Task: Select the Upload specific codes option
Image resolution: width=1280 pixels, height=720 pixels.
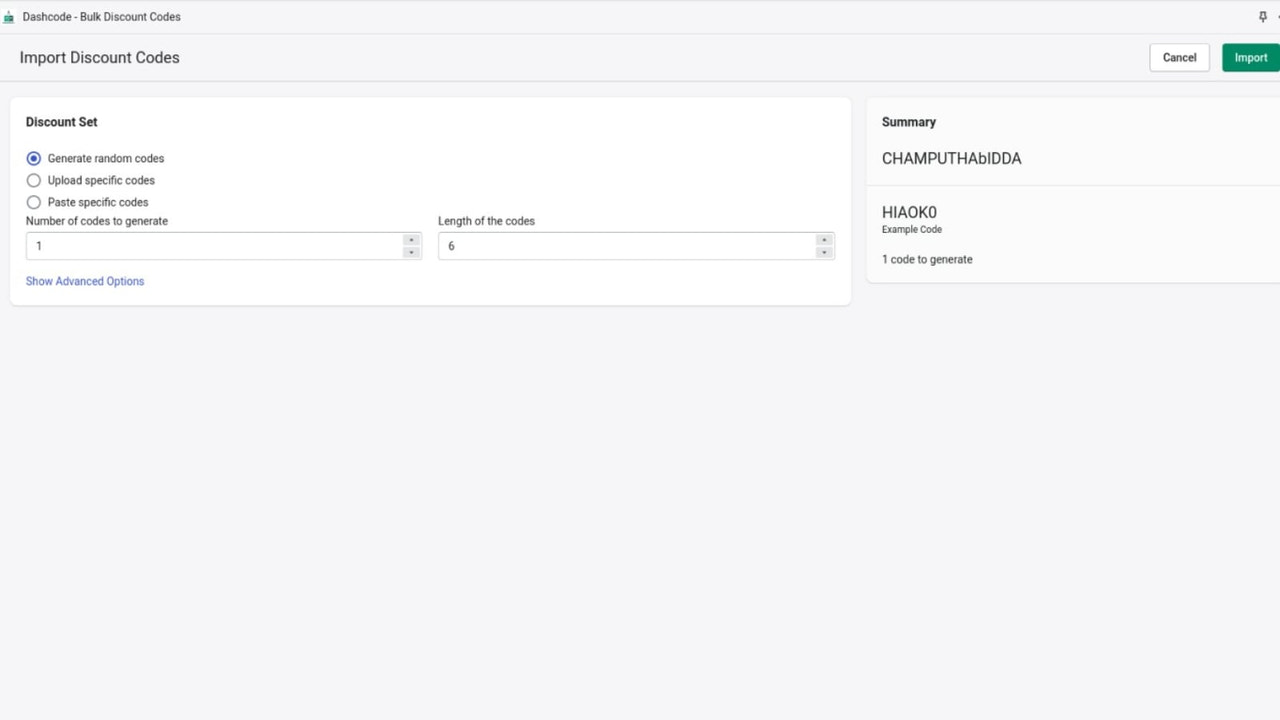Action: point(34,180)
